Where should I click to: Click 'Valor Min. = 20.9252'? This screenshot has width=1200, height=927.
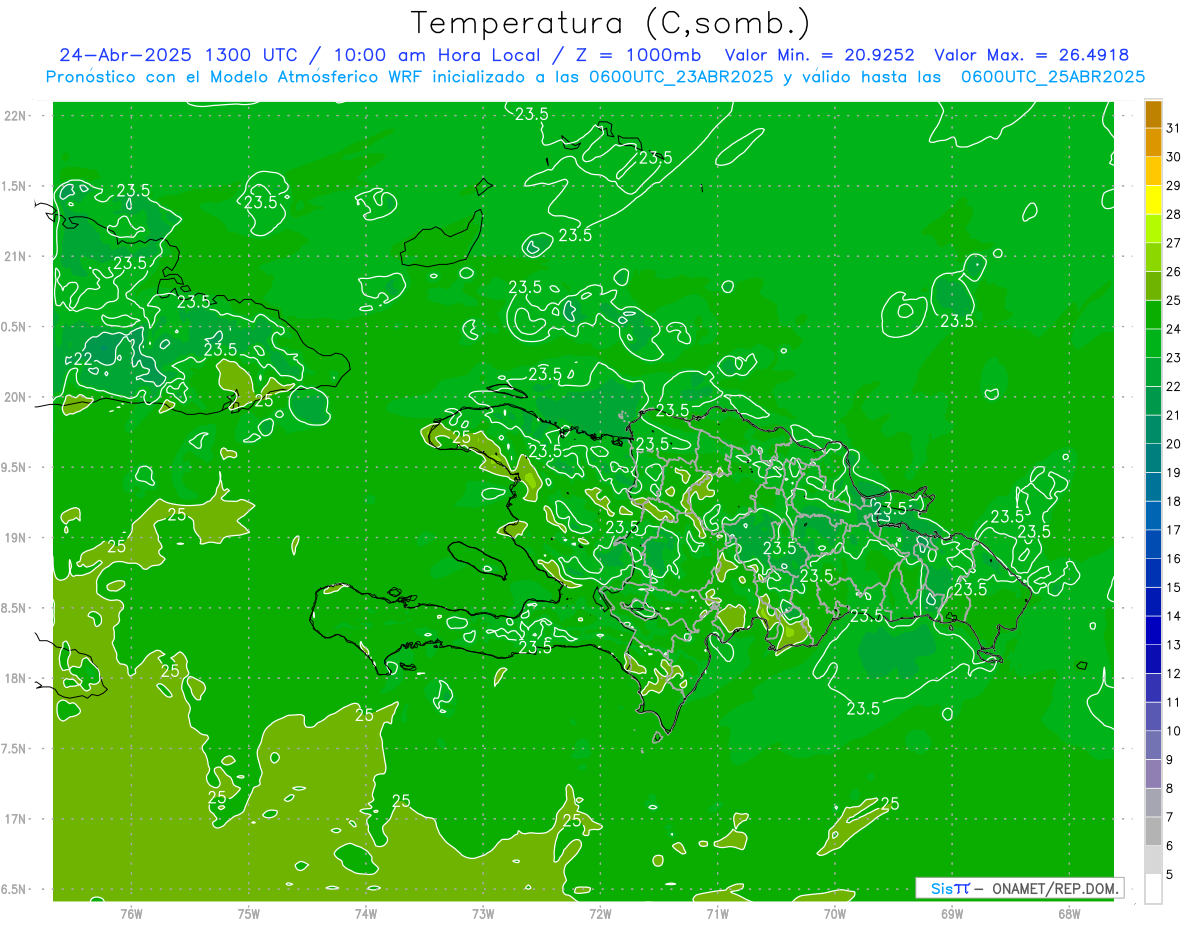click(x=819, y=55)
